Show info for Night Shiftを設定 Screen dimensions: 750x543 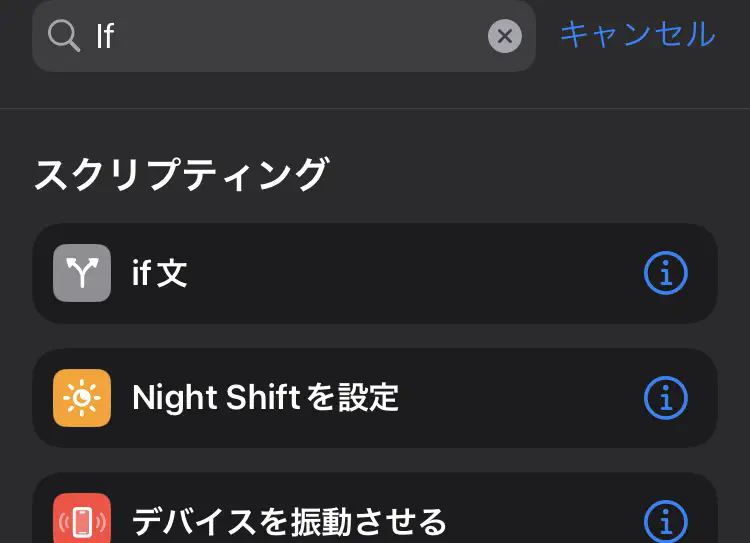point(666,398)
